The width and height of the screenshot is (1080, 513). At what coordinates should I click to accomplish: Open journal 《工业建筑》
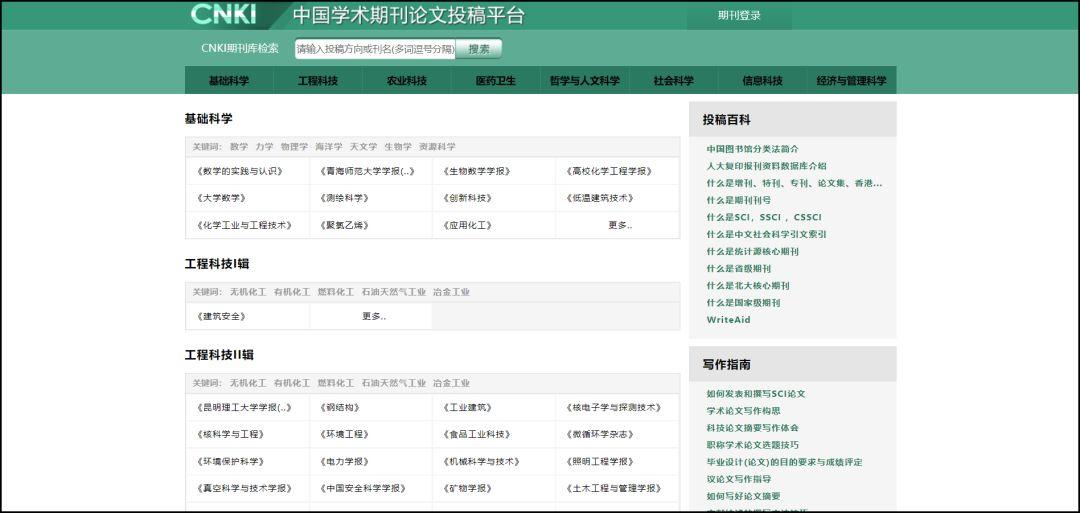tap(468, 408)
